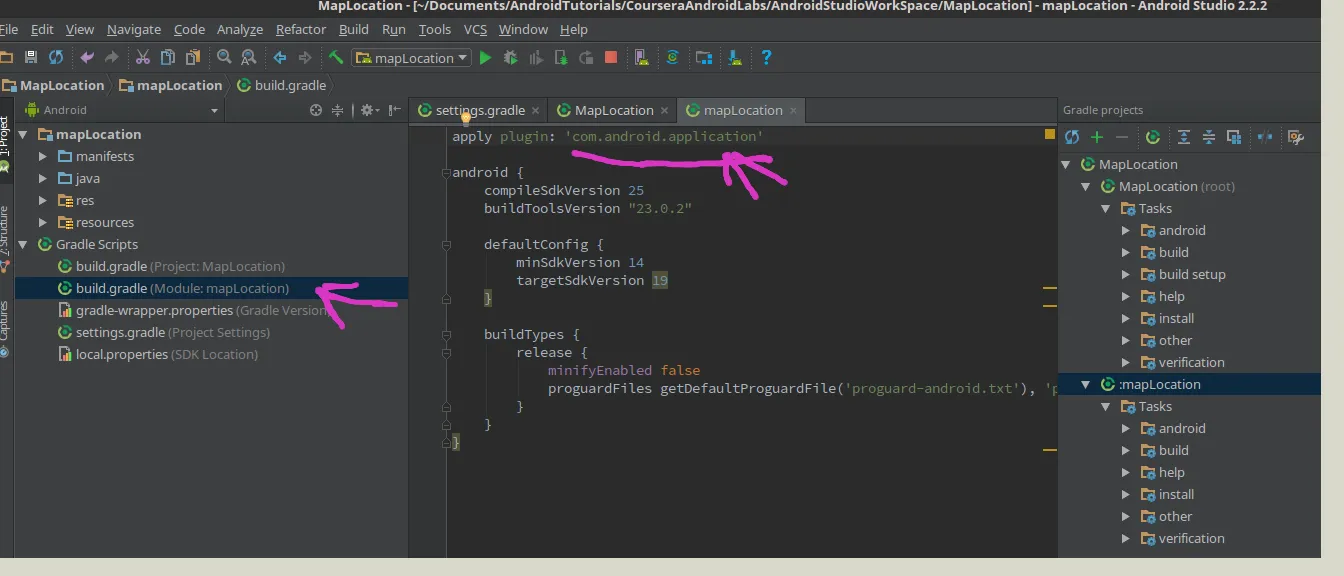Open Project panel settings gear
This screenshot has width=1344, height=576.
click(x=368, y=110)
